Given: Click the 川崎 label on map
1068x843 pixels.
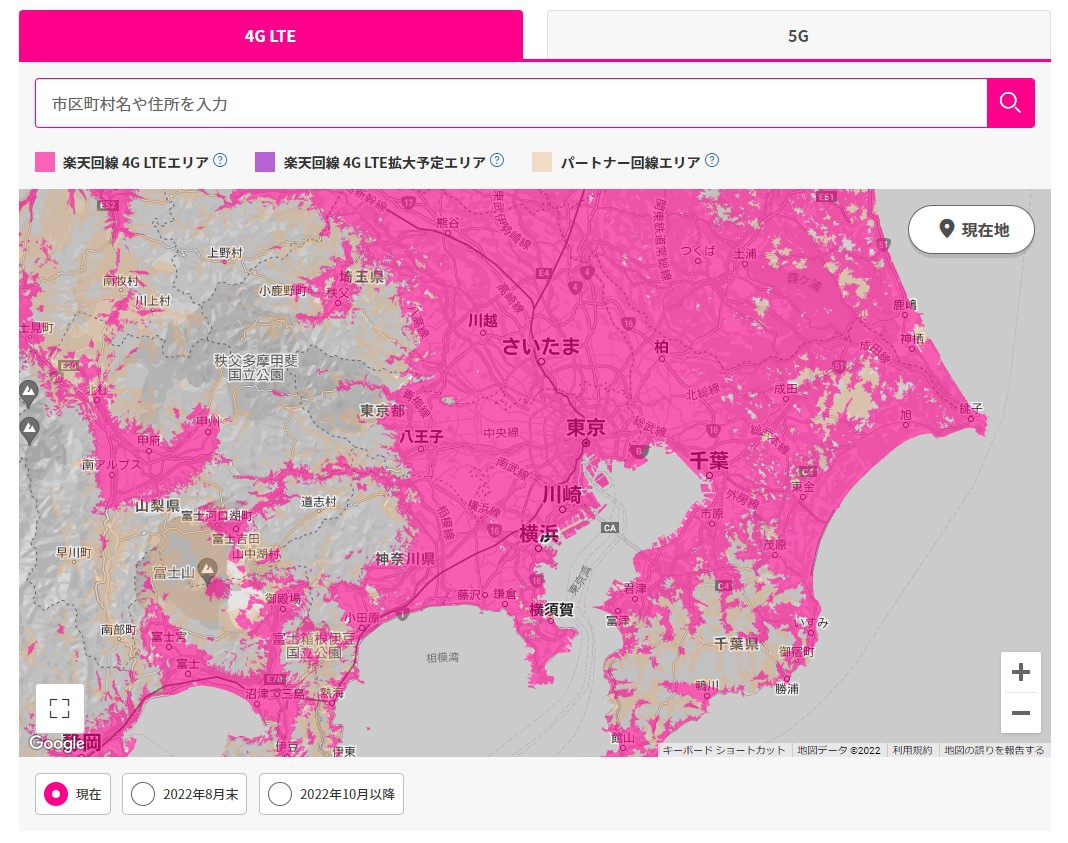Looking at the screenshot, I should coord(562,494).
